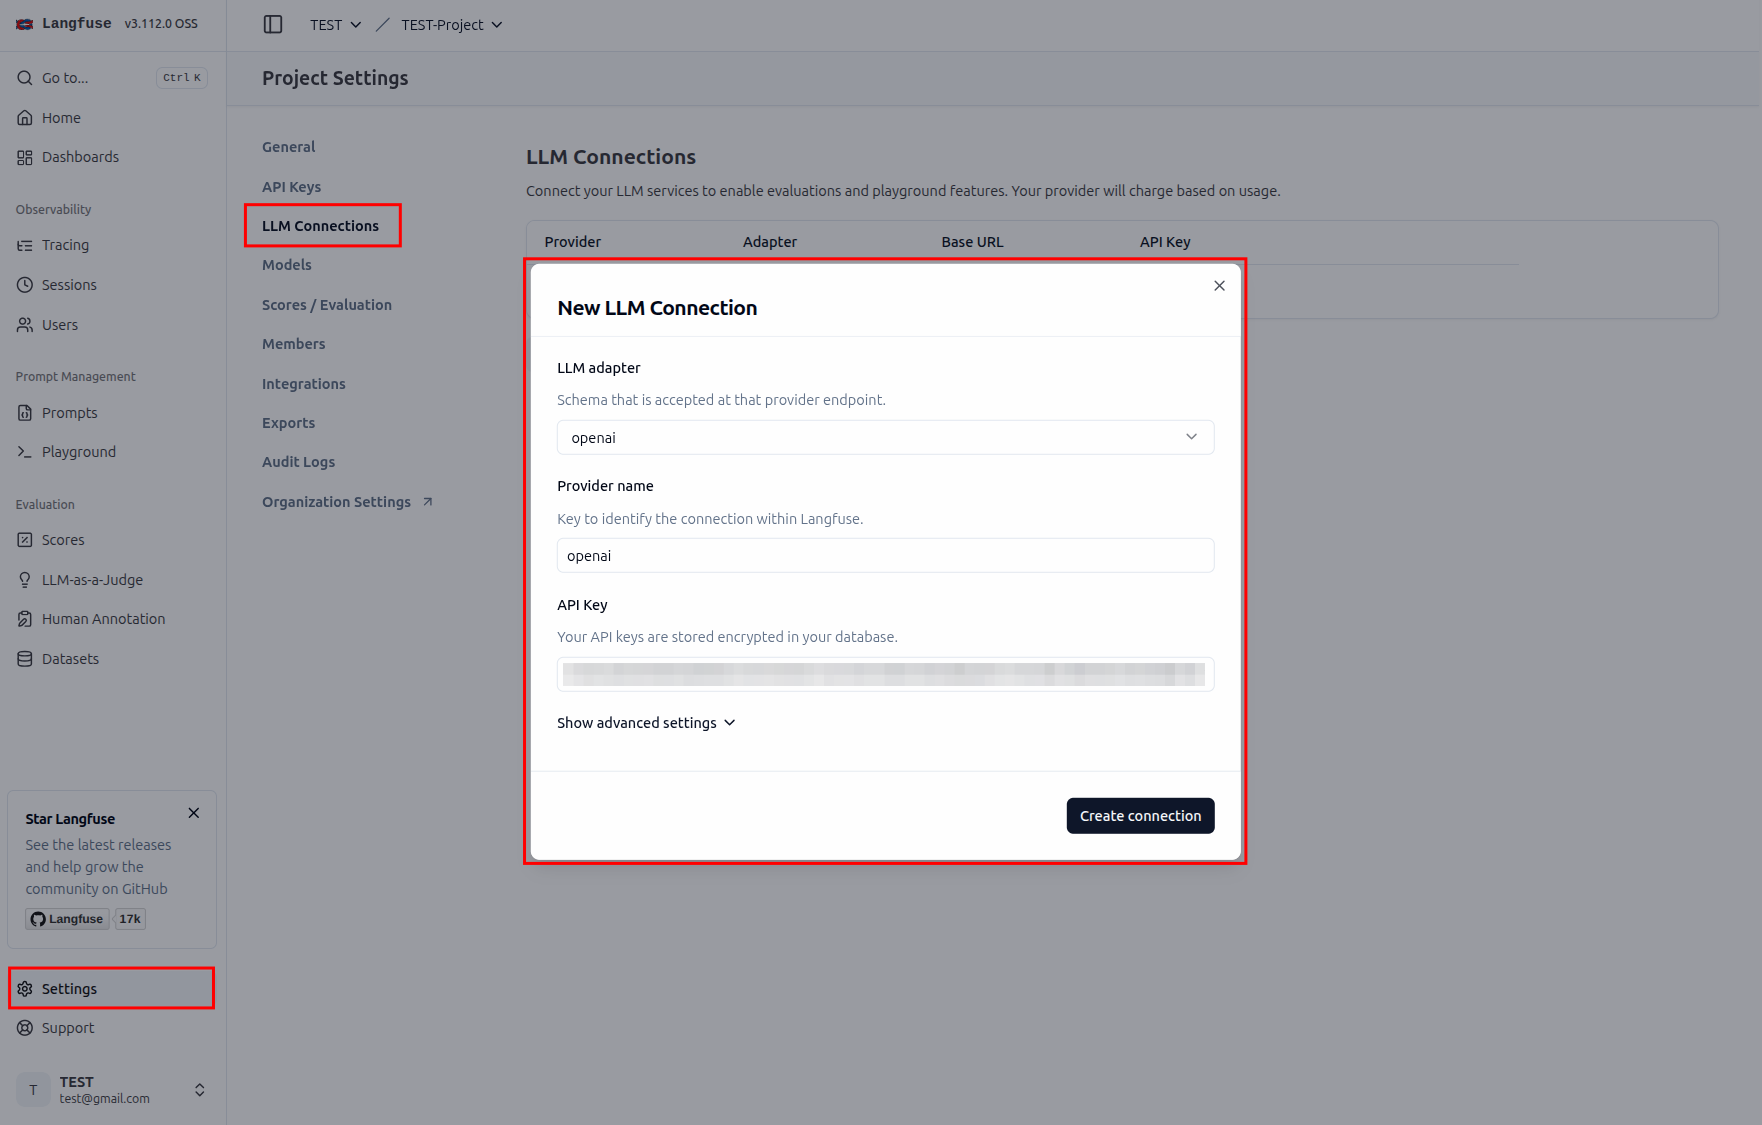Click the Home house icon

coord(25,118)
